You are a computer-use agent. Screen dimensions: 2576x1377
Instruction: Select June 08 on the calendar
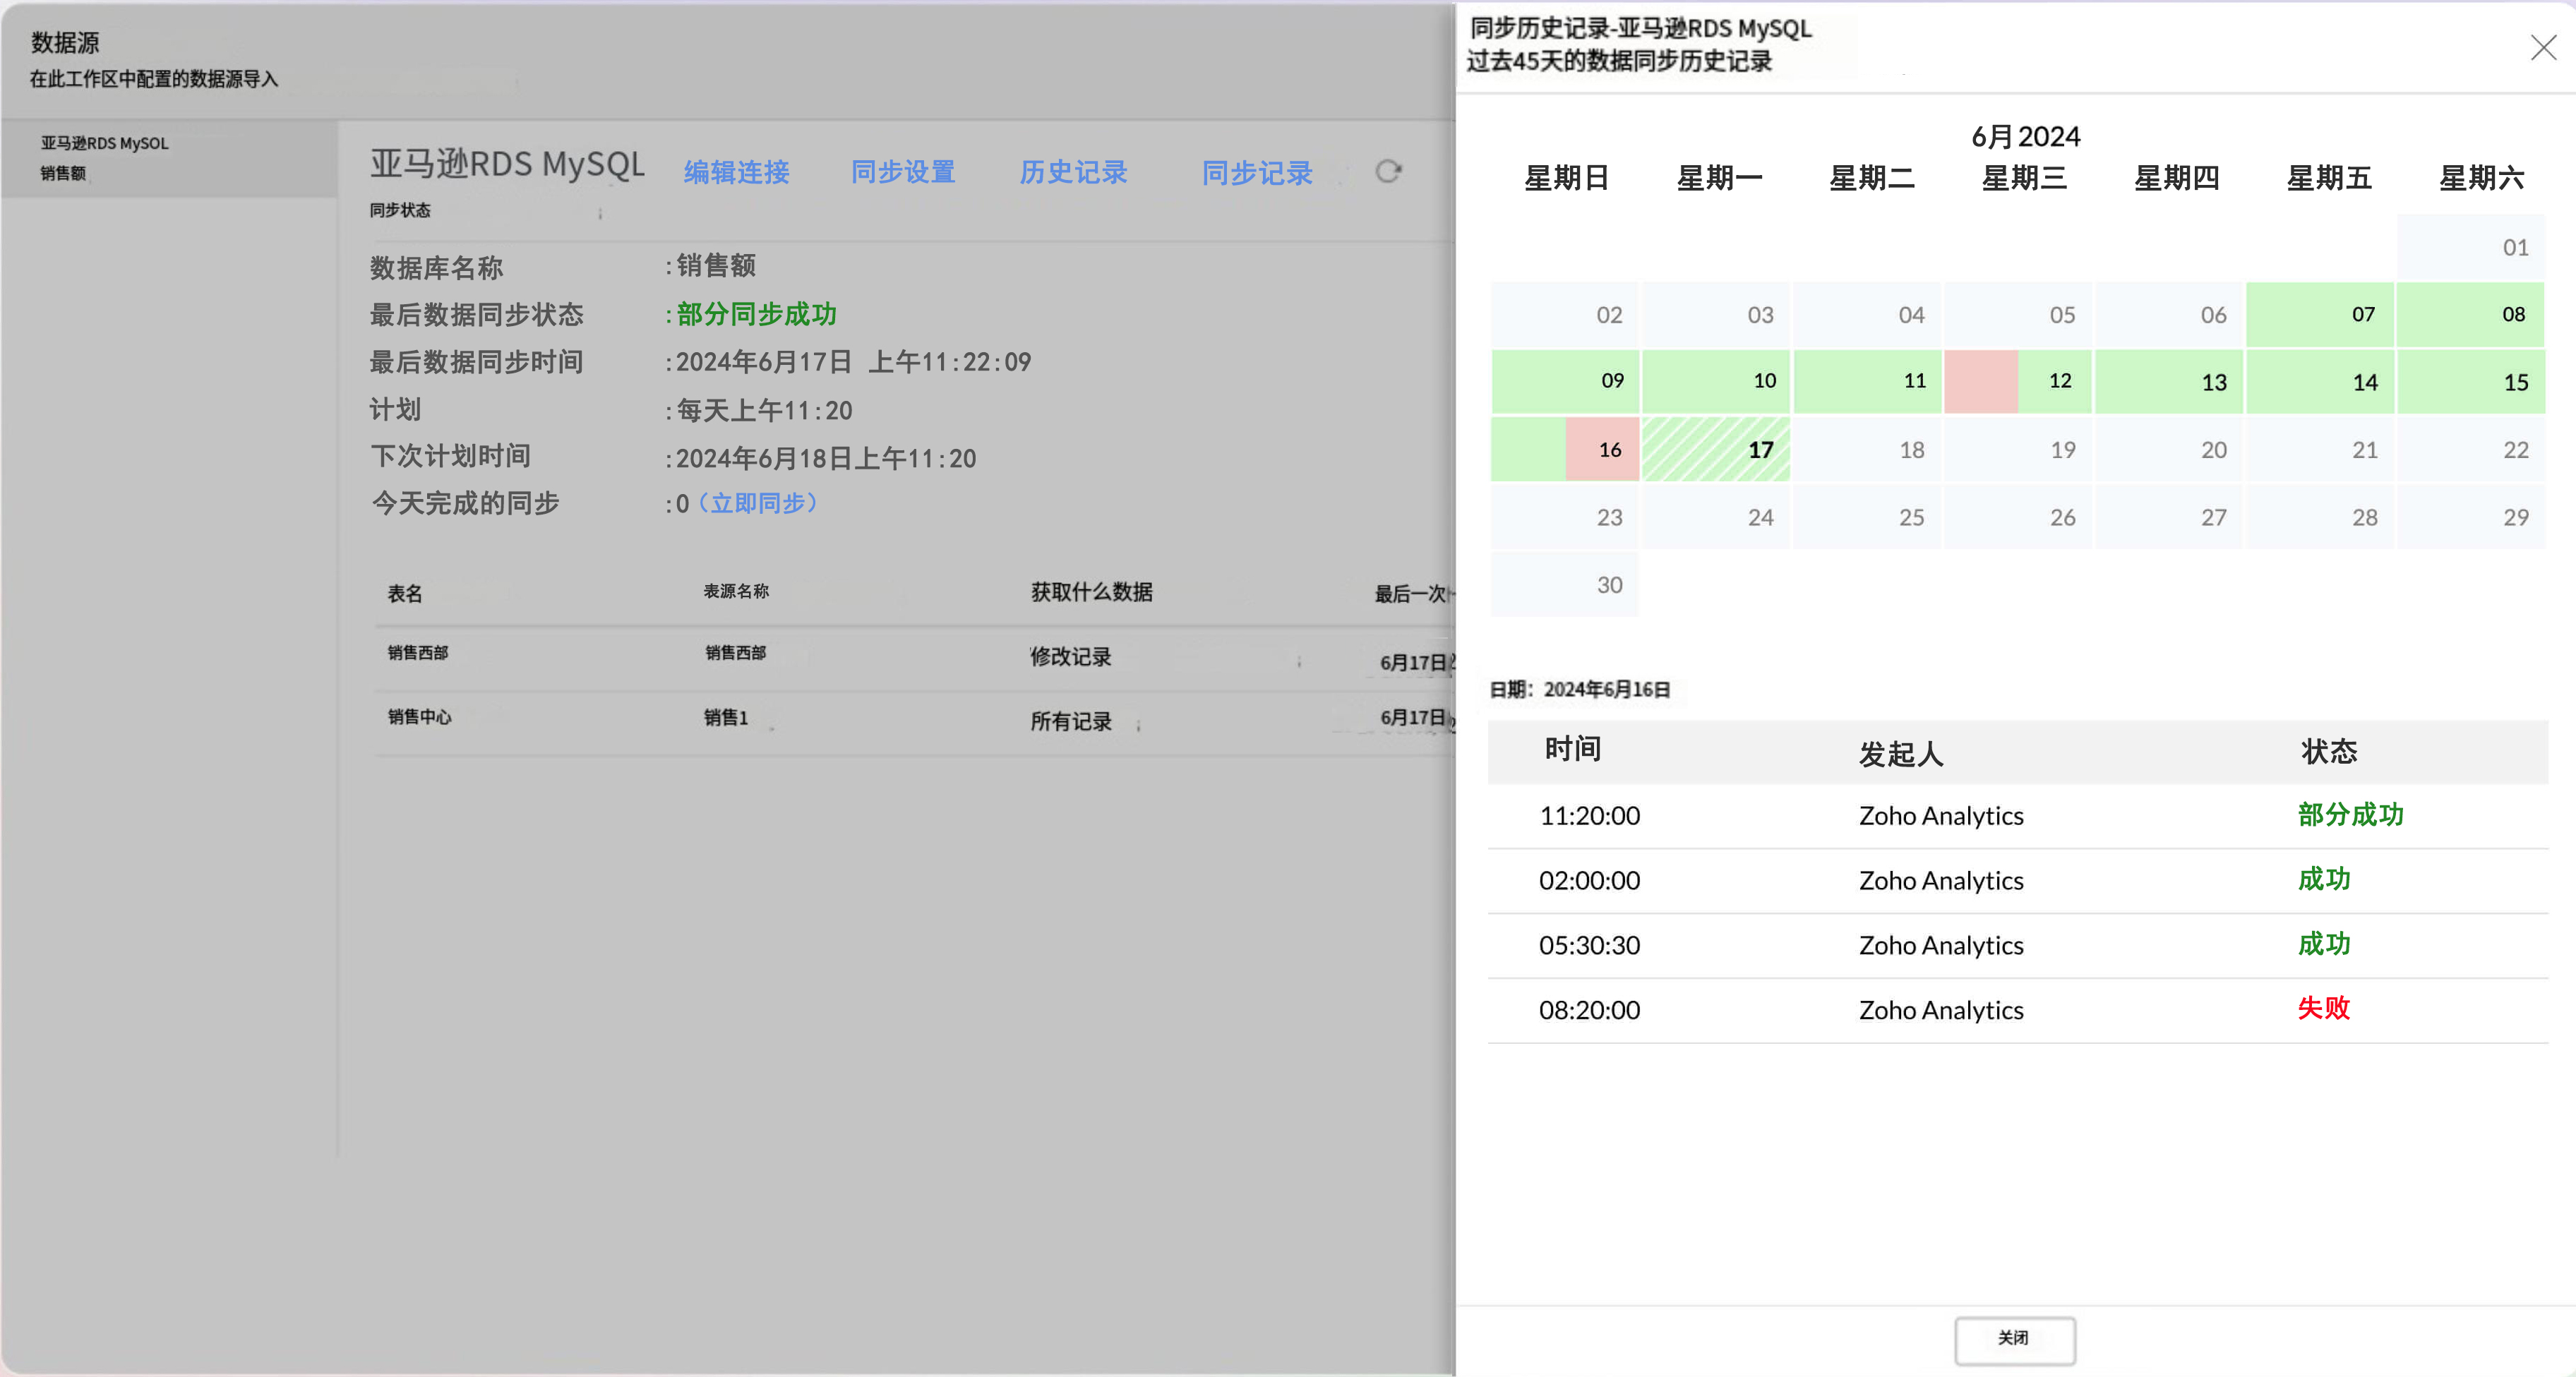coord(2471,314)
